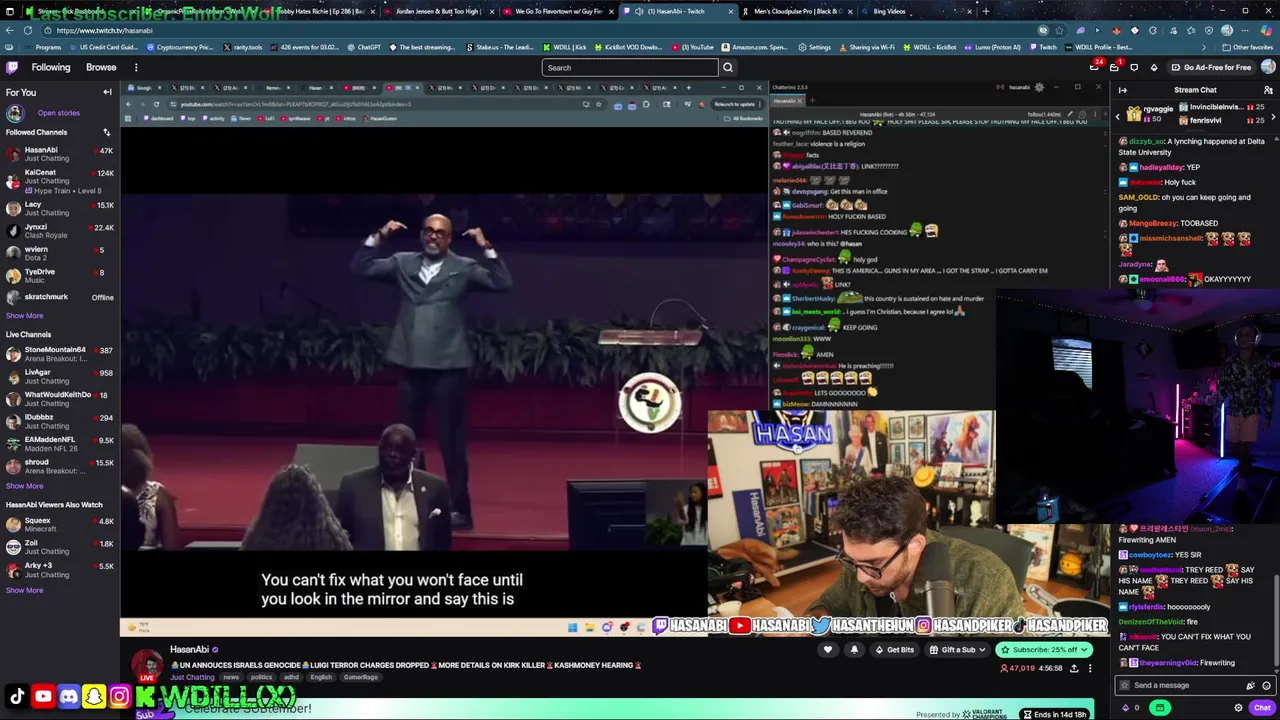Open the more options menu beside Browse
This screenshot has height=720, width=1280.
point(136,67)
